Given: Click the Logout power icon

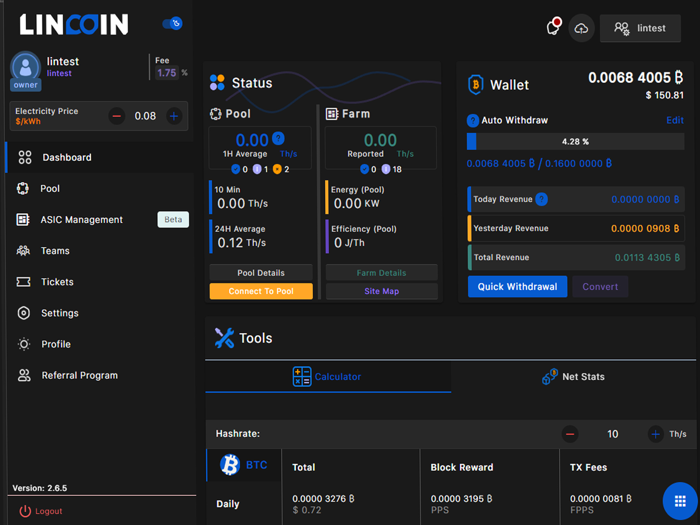Looking at the screenshot, I should [25, 511].
